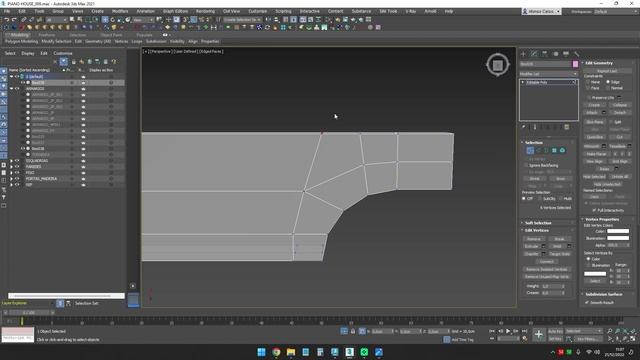Open the Utilities command panel tab
The image size is (640, 360).
point(576,53)
